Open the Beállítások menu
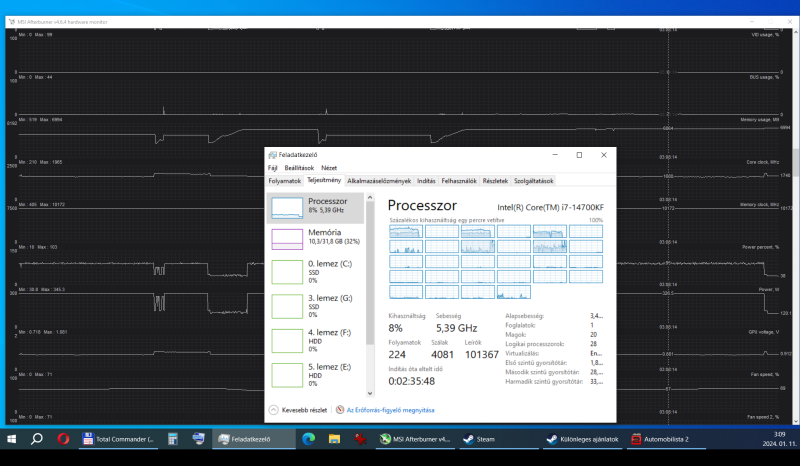800x466 pixels. 299,168
